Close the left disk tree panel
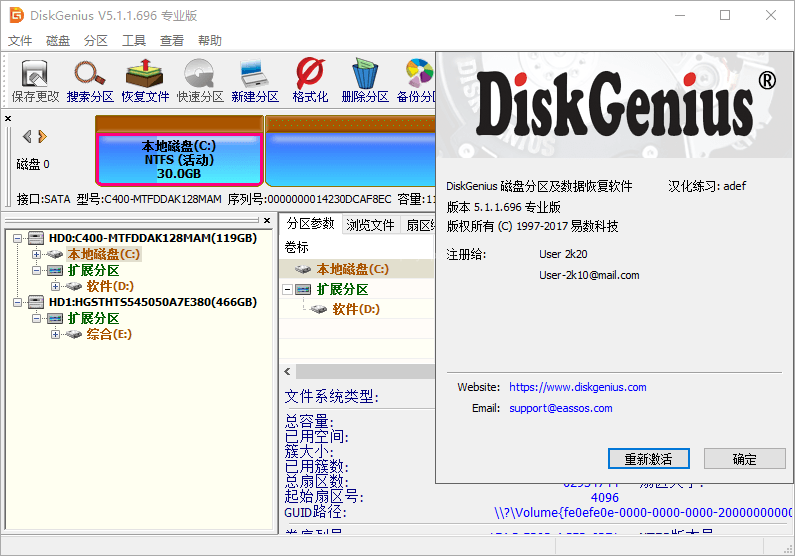 pos(266,220)
